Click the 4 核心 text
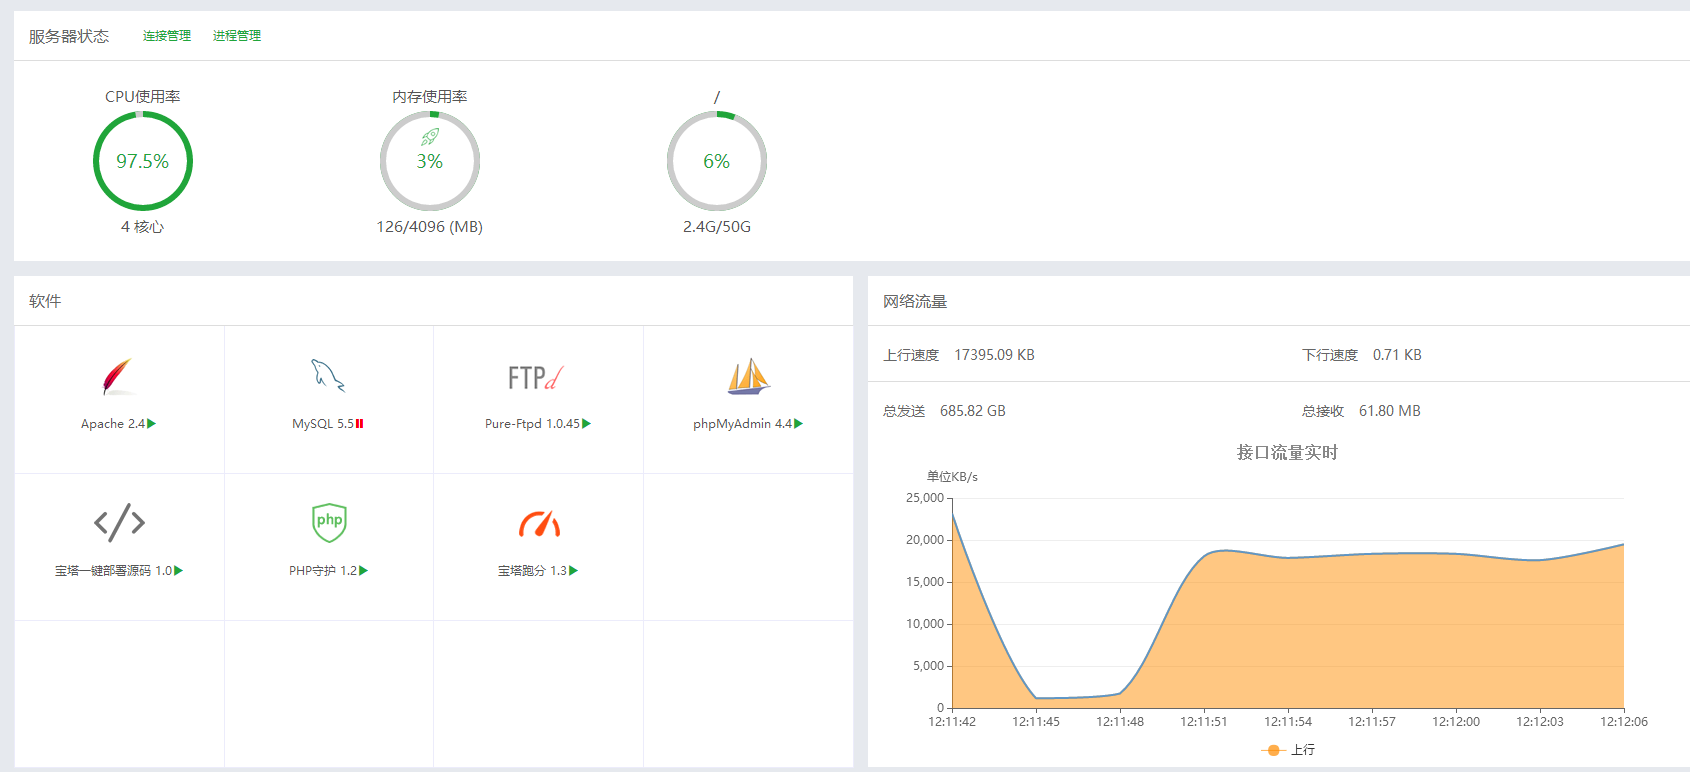The width and height of the screenshot is (1690, 772). 143,227
